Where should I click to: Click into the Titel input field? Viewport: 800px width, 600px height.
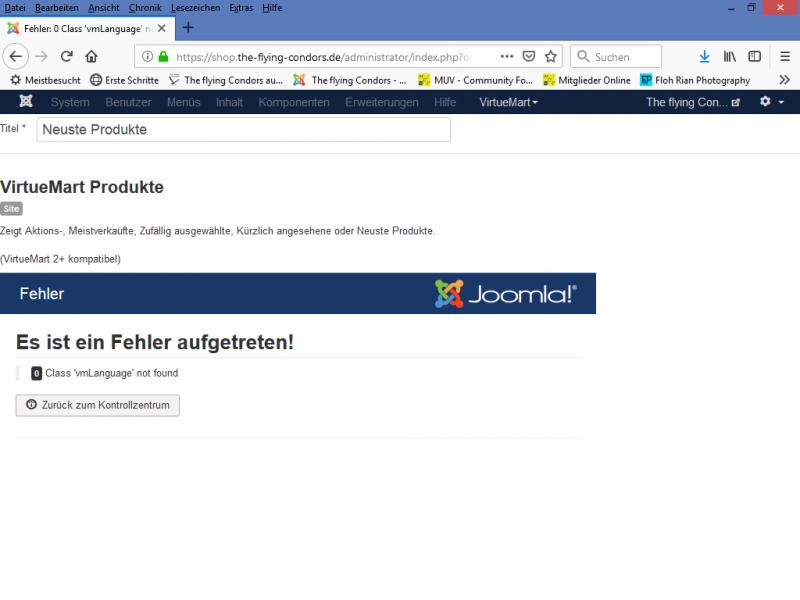[243, 130]
